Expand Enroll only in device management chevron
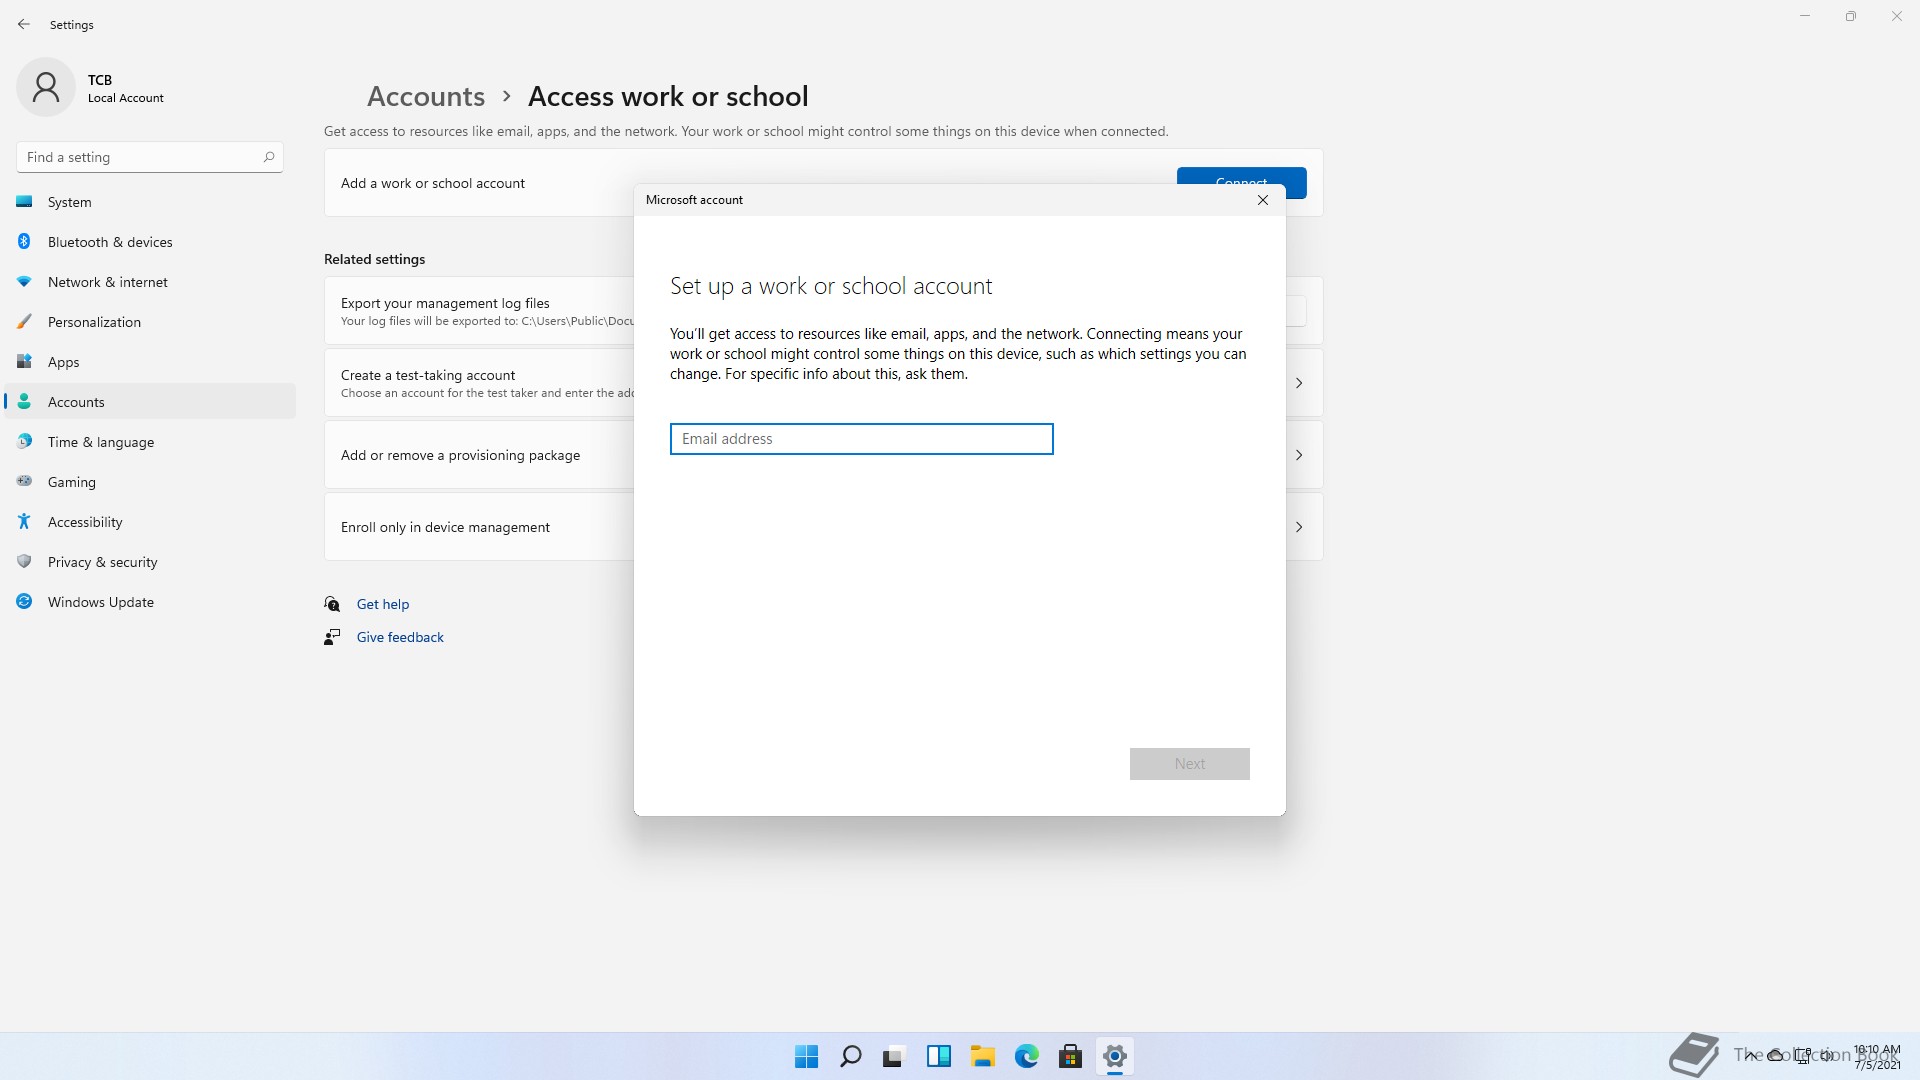This screenshot has width=1920, height=1080. tap(1299, 527)
